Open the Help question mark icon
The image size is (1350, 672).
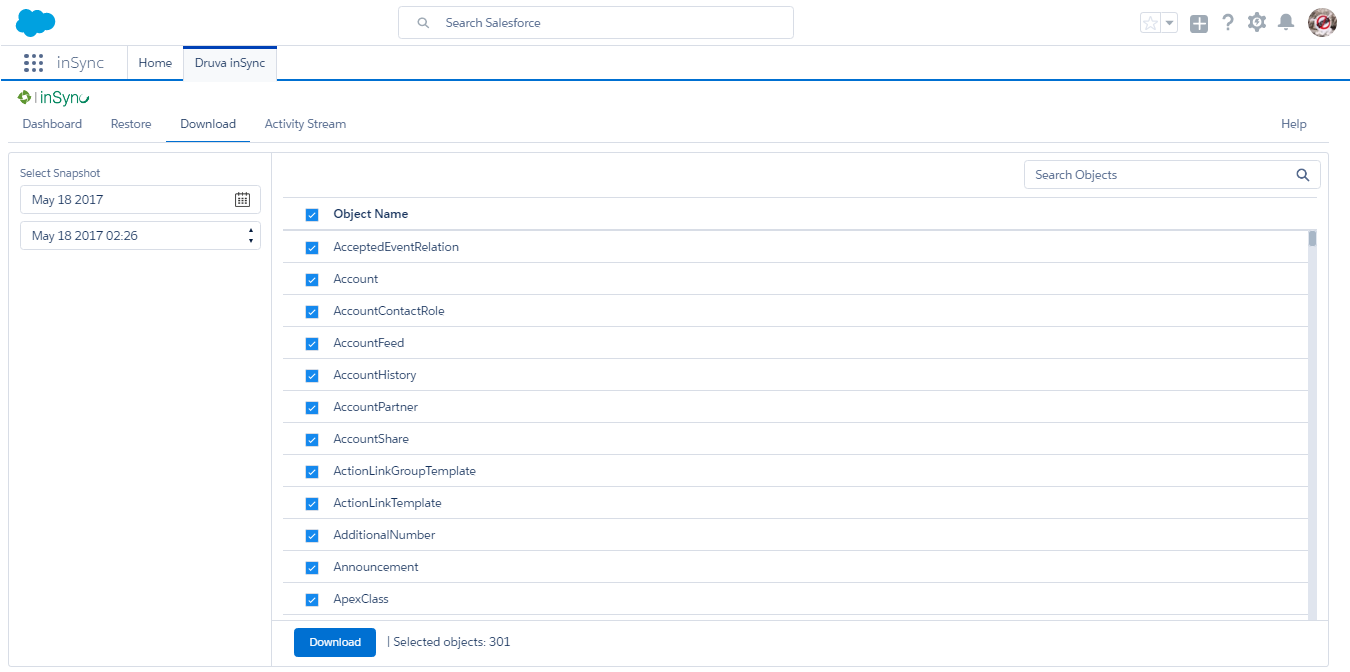pyautogui.click(x=1228, y=22)
